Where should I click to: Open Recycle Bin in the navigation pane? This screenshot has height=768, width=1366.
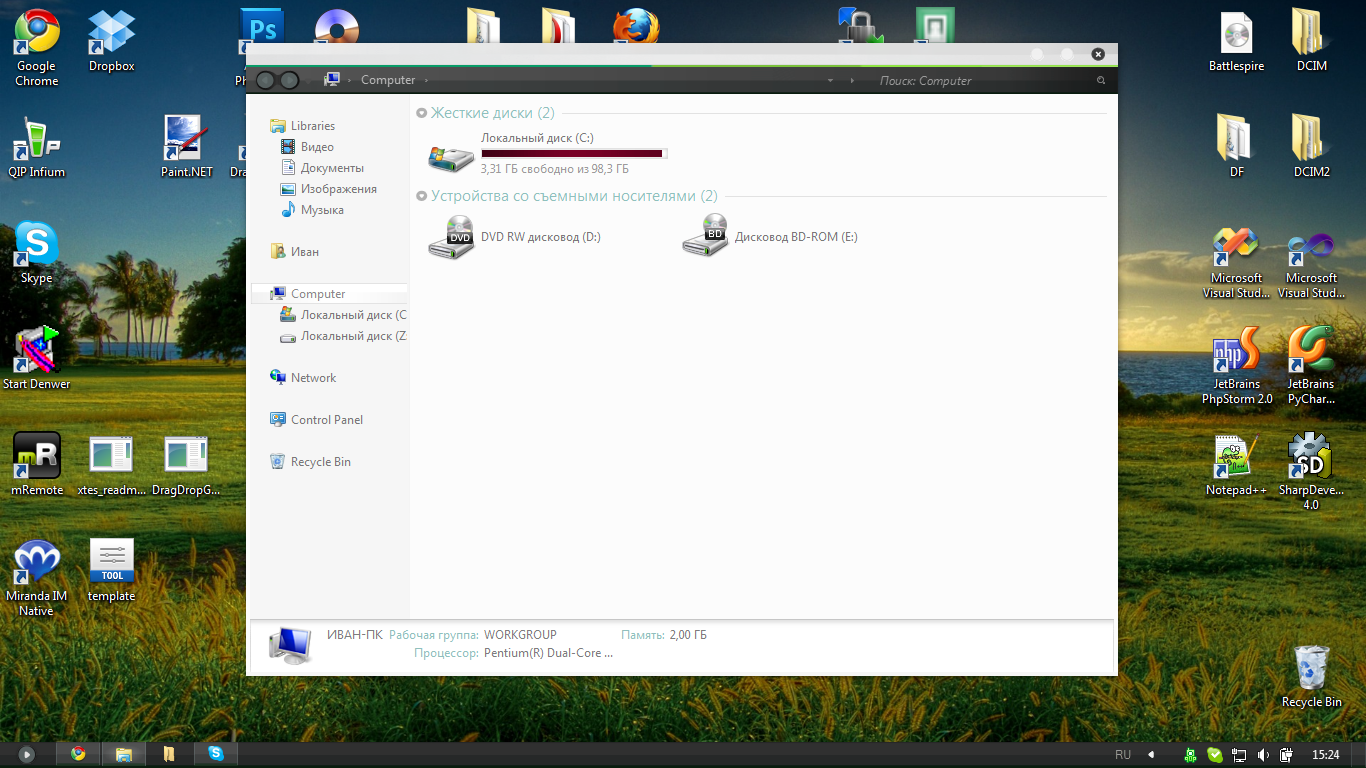coord(310,462)
